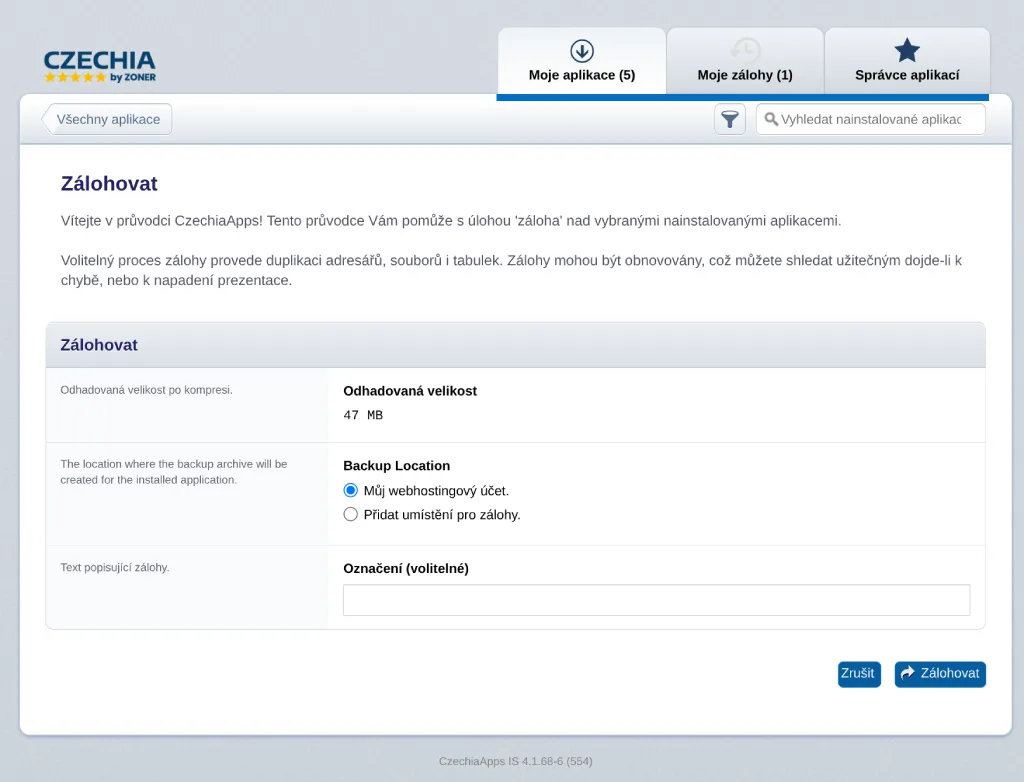Click the Czechia by Zoner logo
Screen dimensions: 1024x782
coord(100,67)
